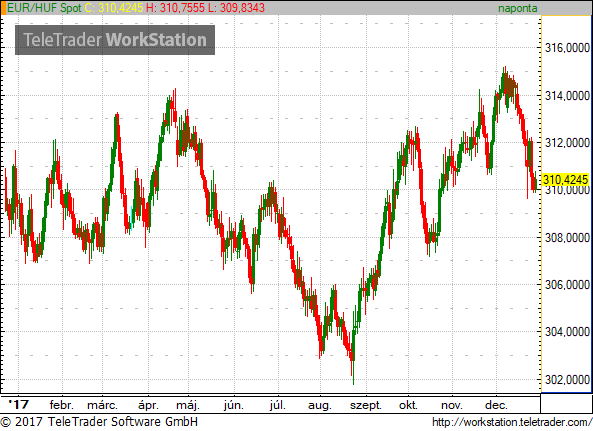Viewport: 593px width, 431px height.
Task: Click the low value L: 309,8343
Action: click(236, 8)
